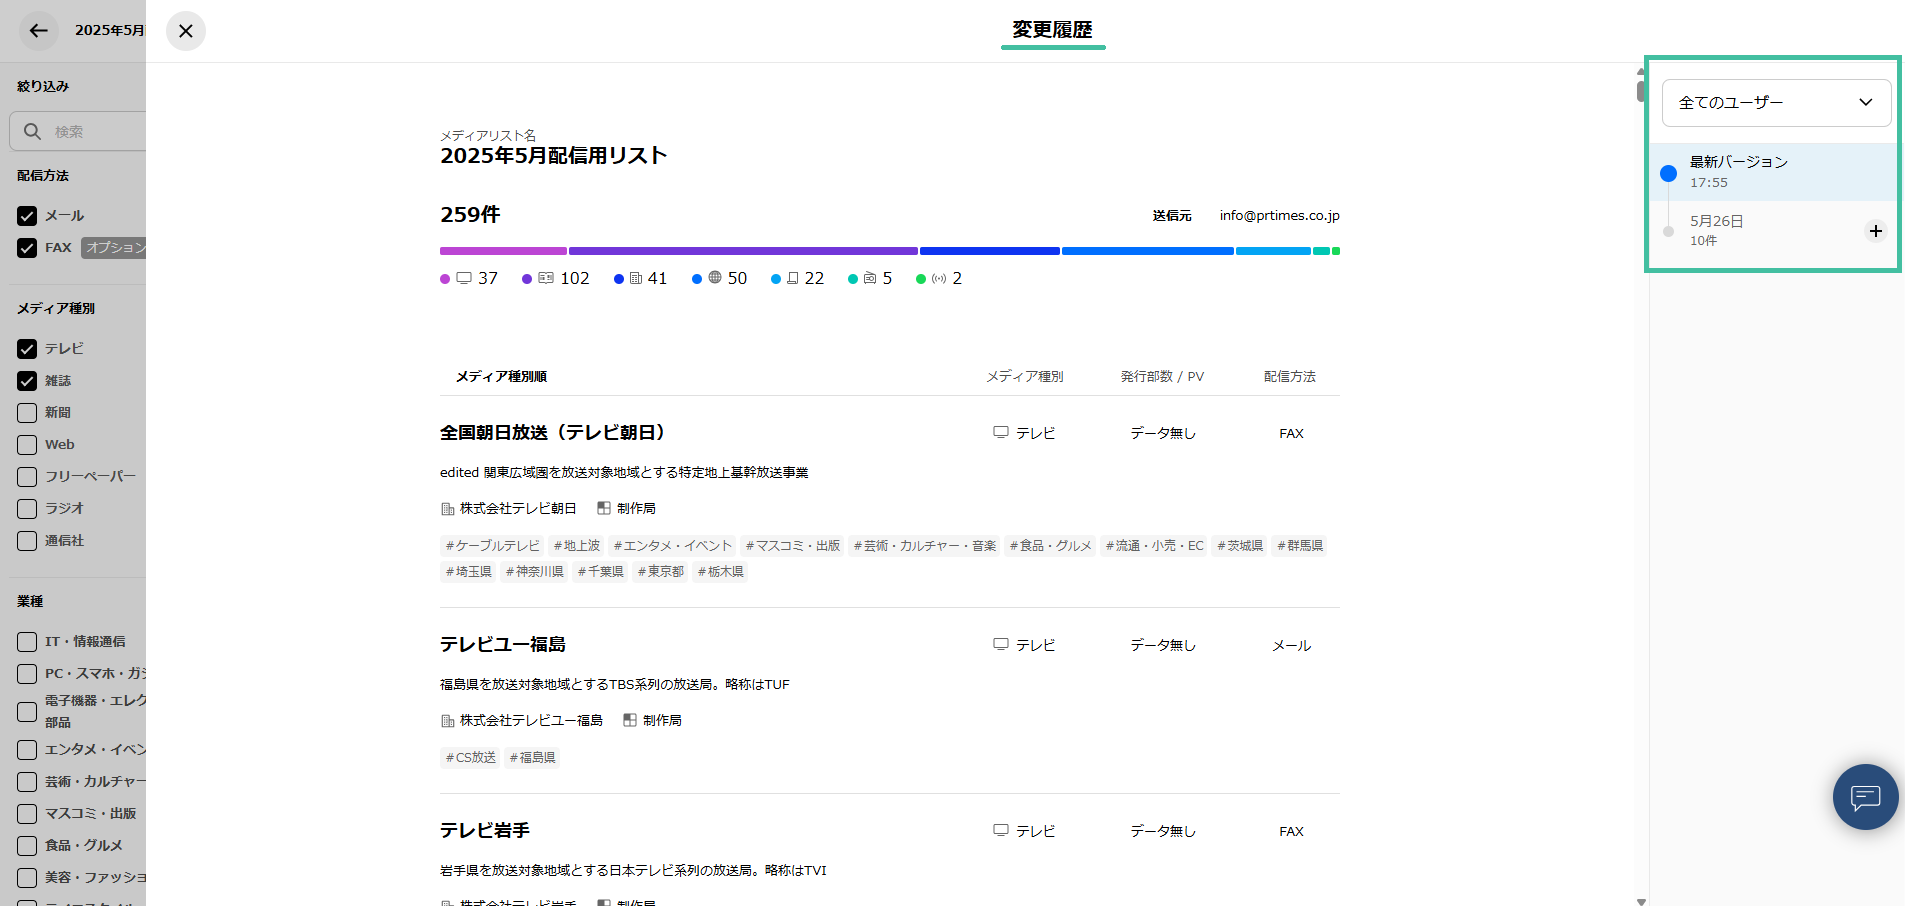This screenshot has height=906, width=1905.
Task: Click the 変更履歴 tab heading
Action: 1052,30
